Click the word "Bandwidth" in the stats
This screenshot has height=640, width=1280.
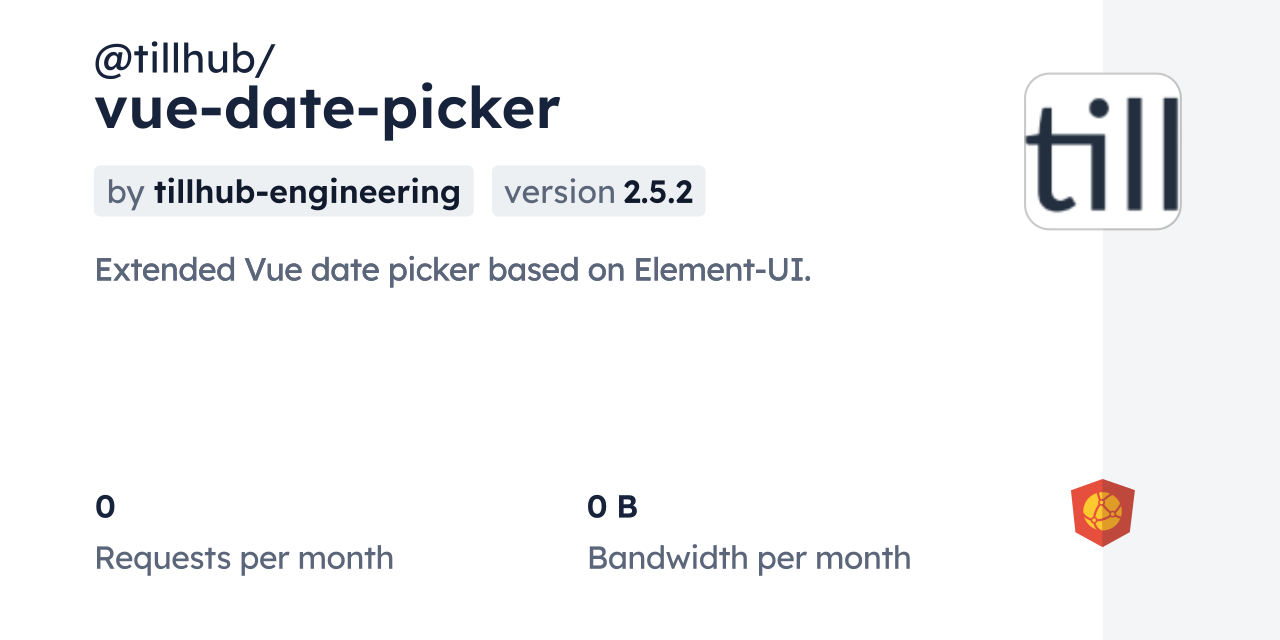click(x=667, y=557)
